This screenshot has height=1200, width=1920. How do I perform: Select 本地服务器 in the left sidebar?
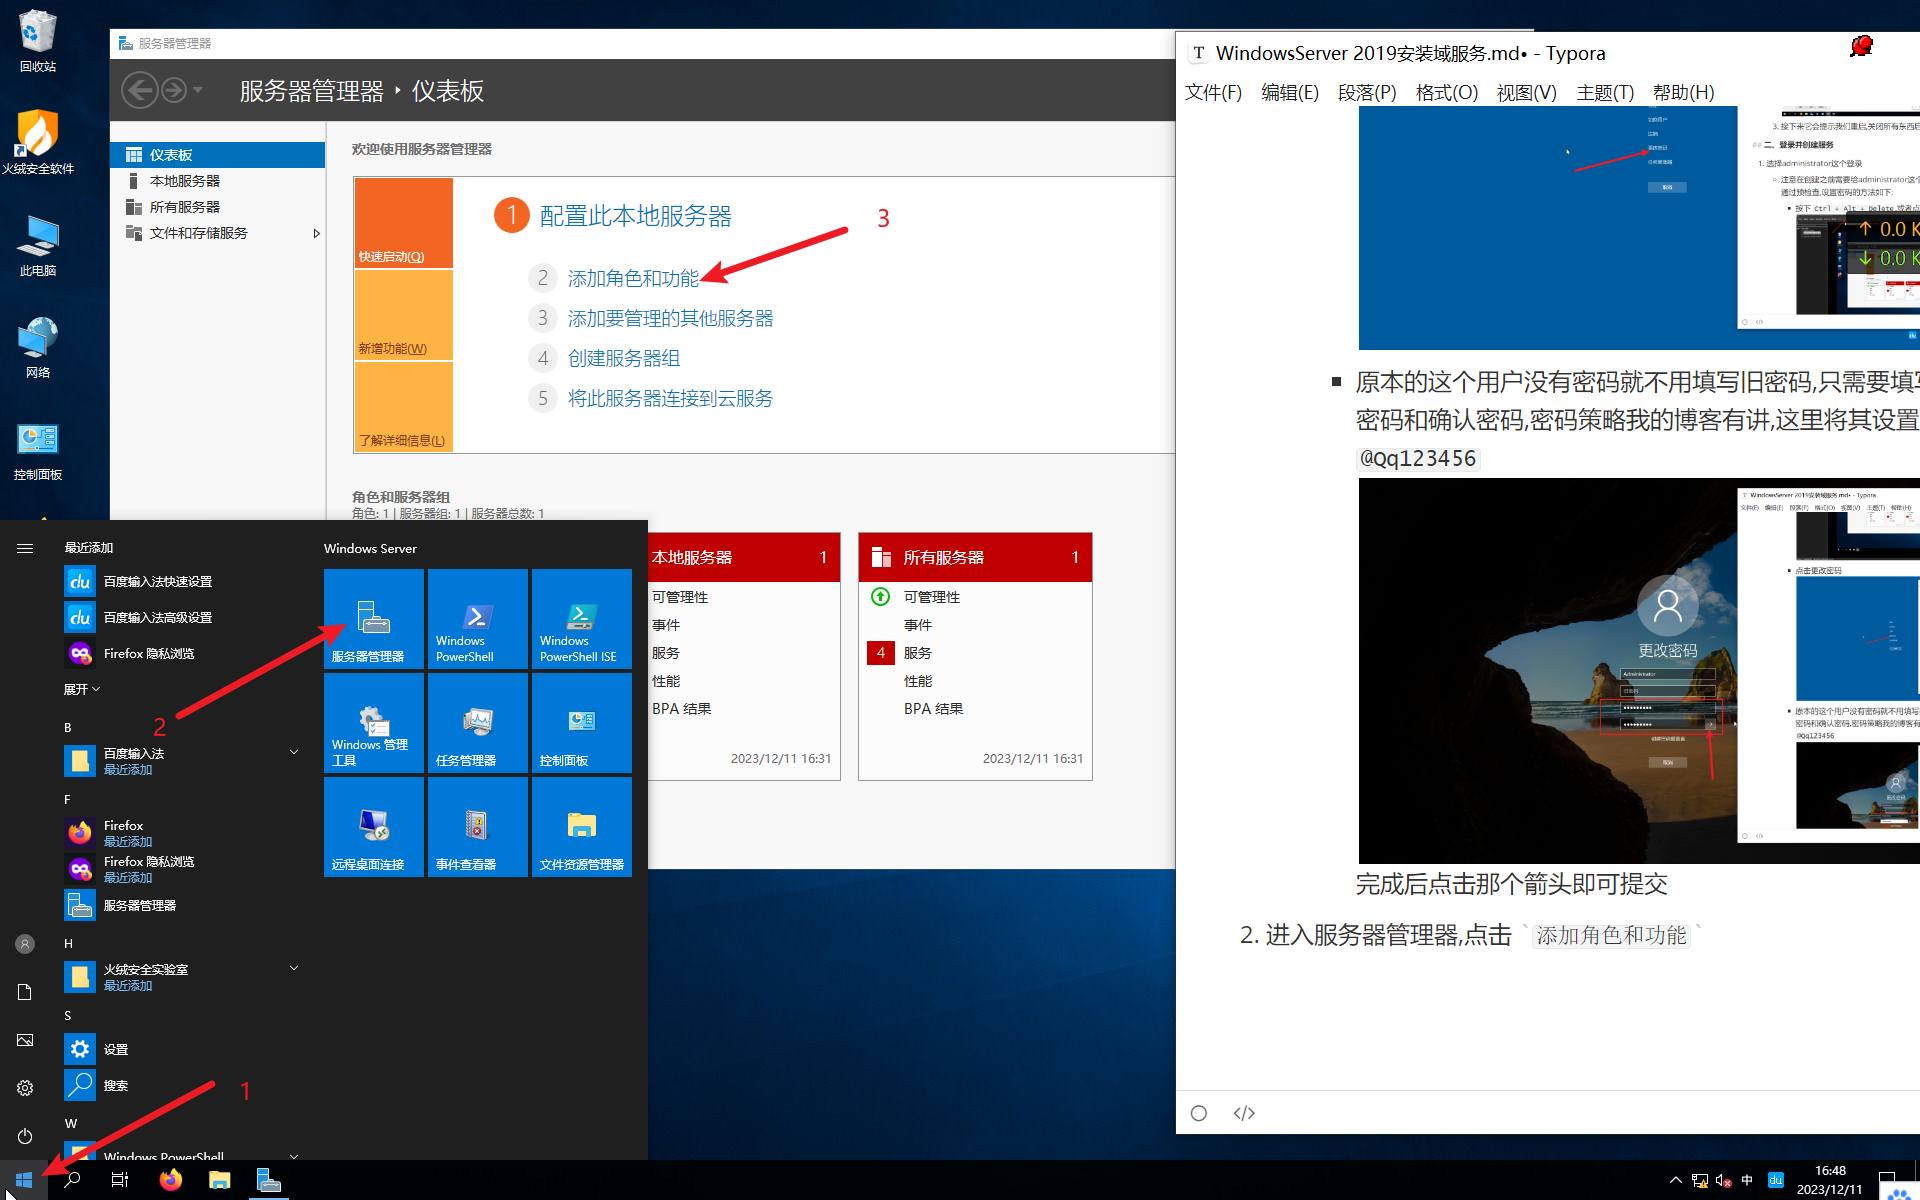click(x=185, y=181)
